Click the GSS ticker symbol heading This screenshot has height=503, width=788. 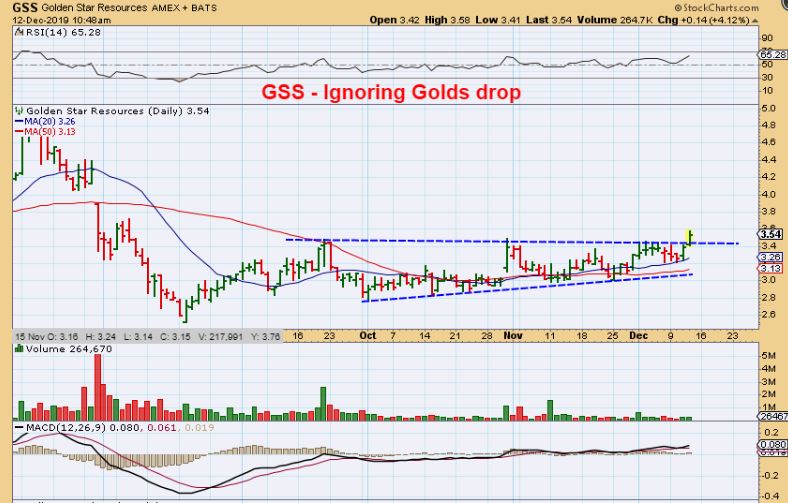click(25, 8)
